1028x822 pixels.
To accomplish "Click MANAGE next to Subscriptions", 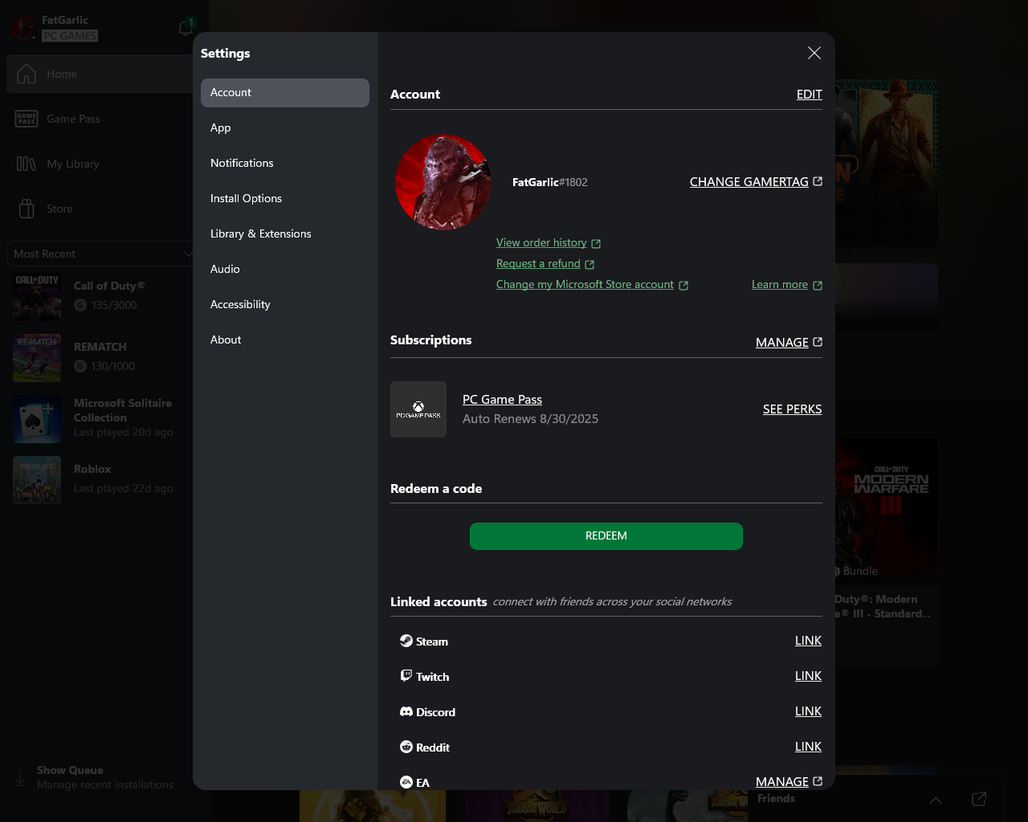I will [x=789, y=342].
